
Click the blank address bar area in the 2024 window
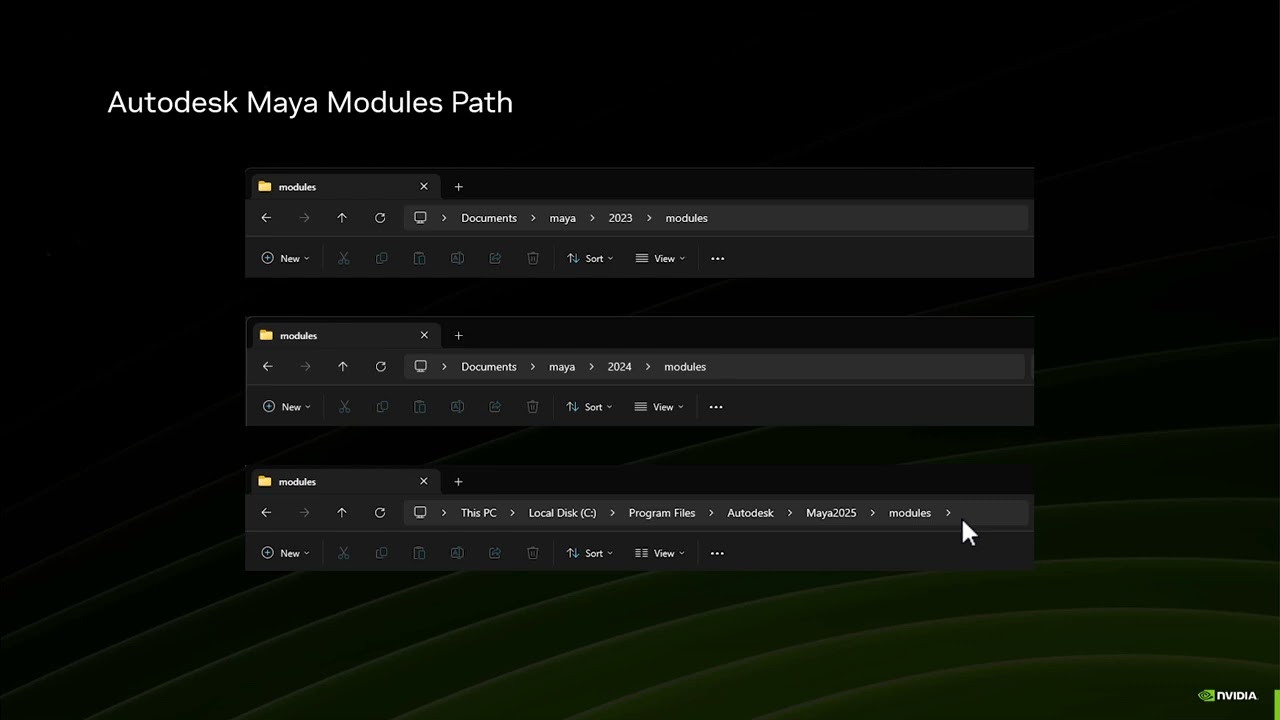868,367
